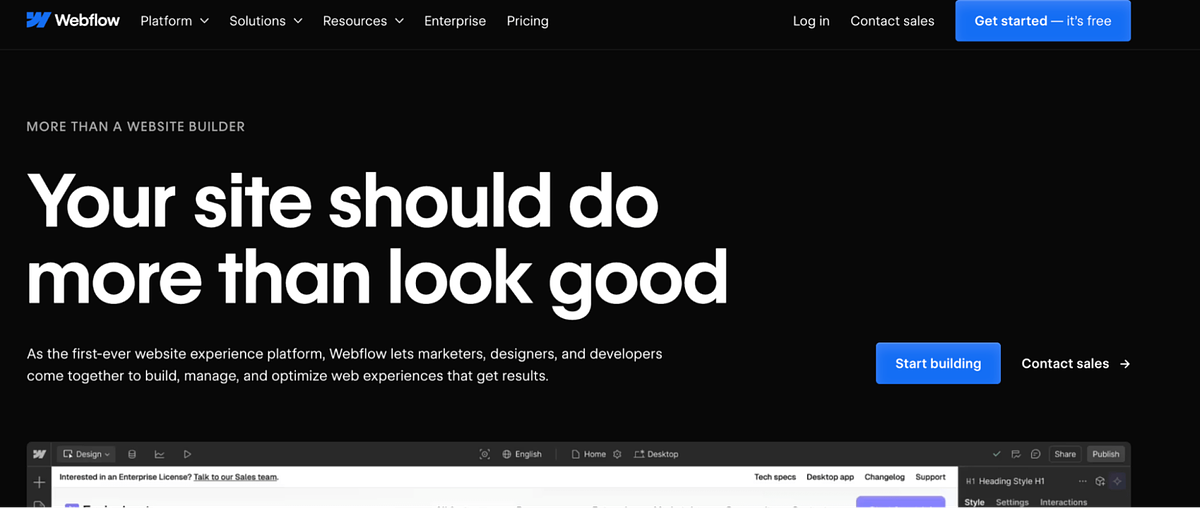Switch to the Interactions tab
This screenshot has height=508, width=1200.
point(1063,502)
